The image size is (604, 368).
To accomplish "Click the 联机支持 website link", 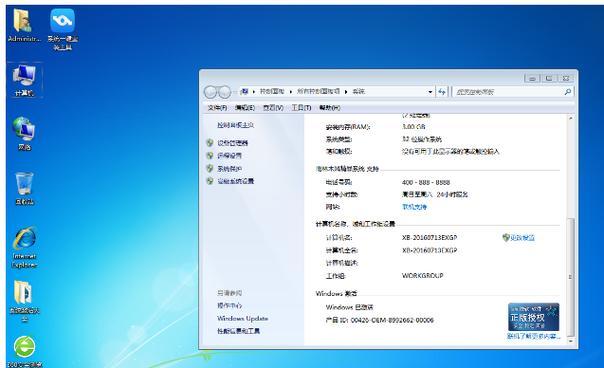I will coord(414,207).
